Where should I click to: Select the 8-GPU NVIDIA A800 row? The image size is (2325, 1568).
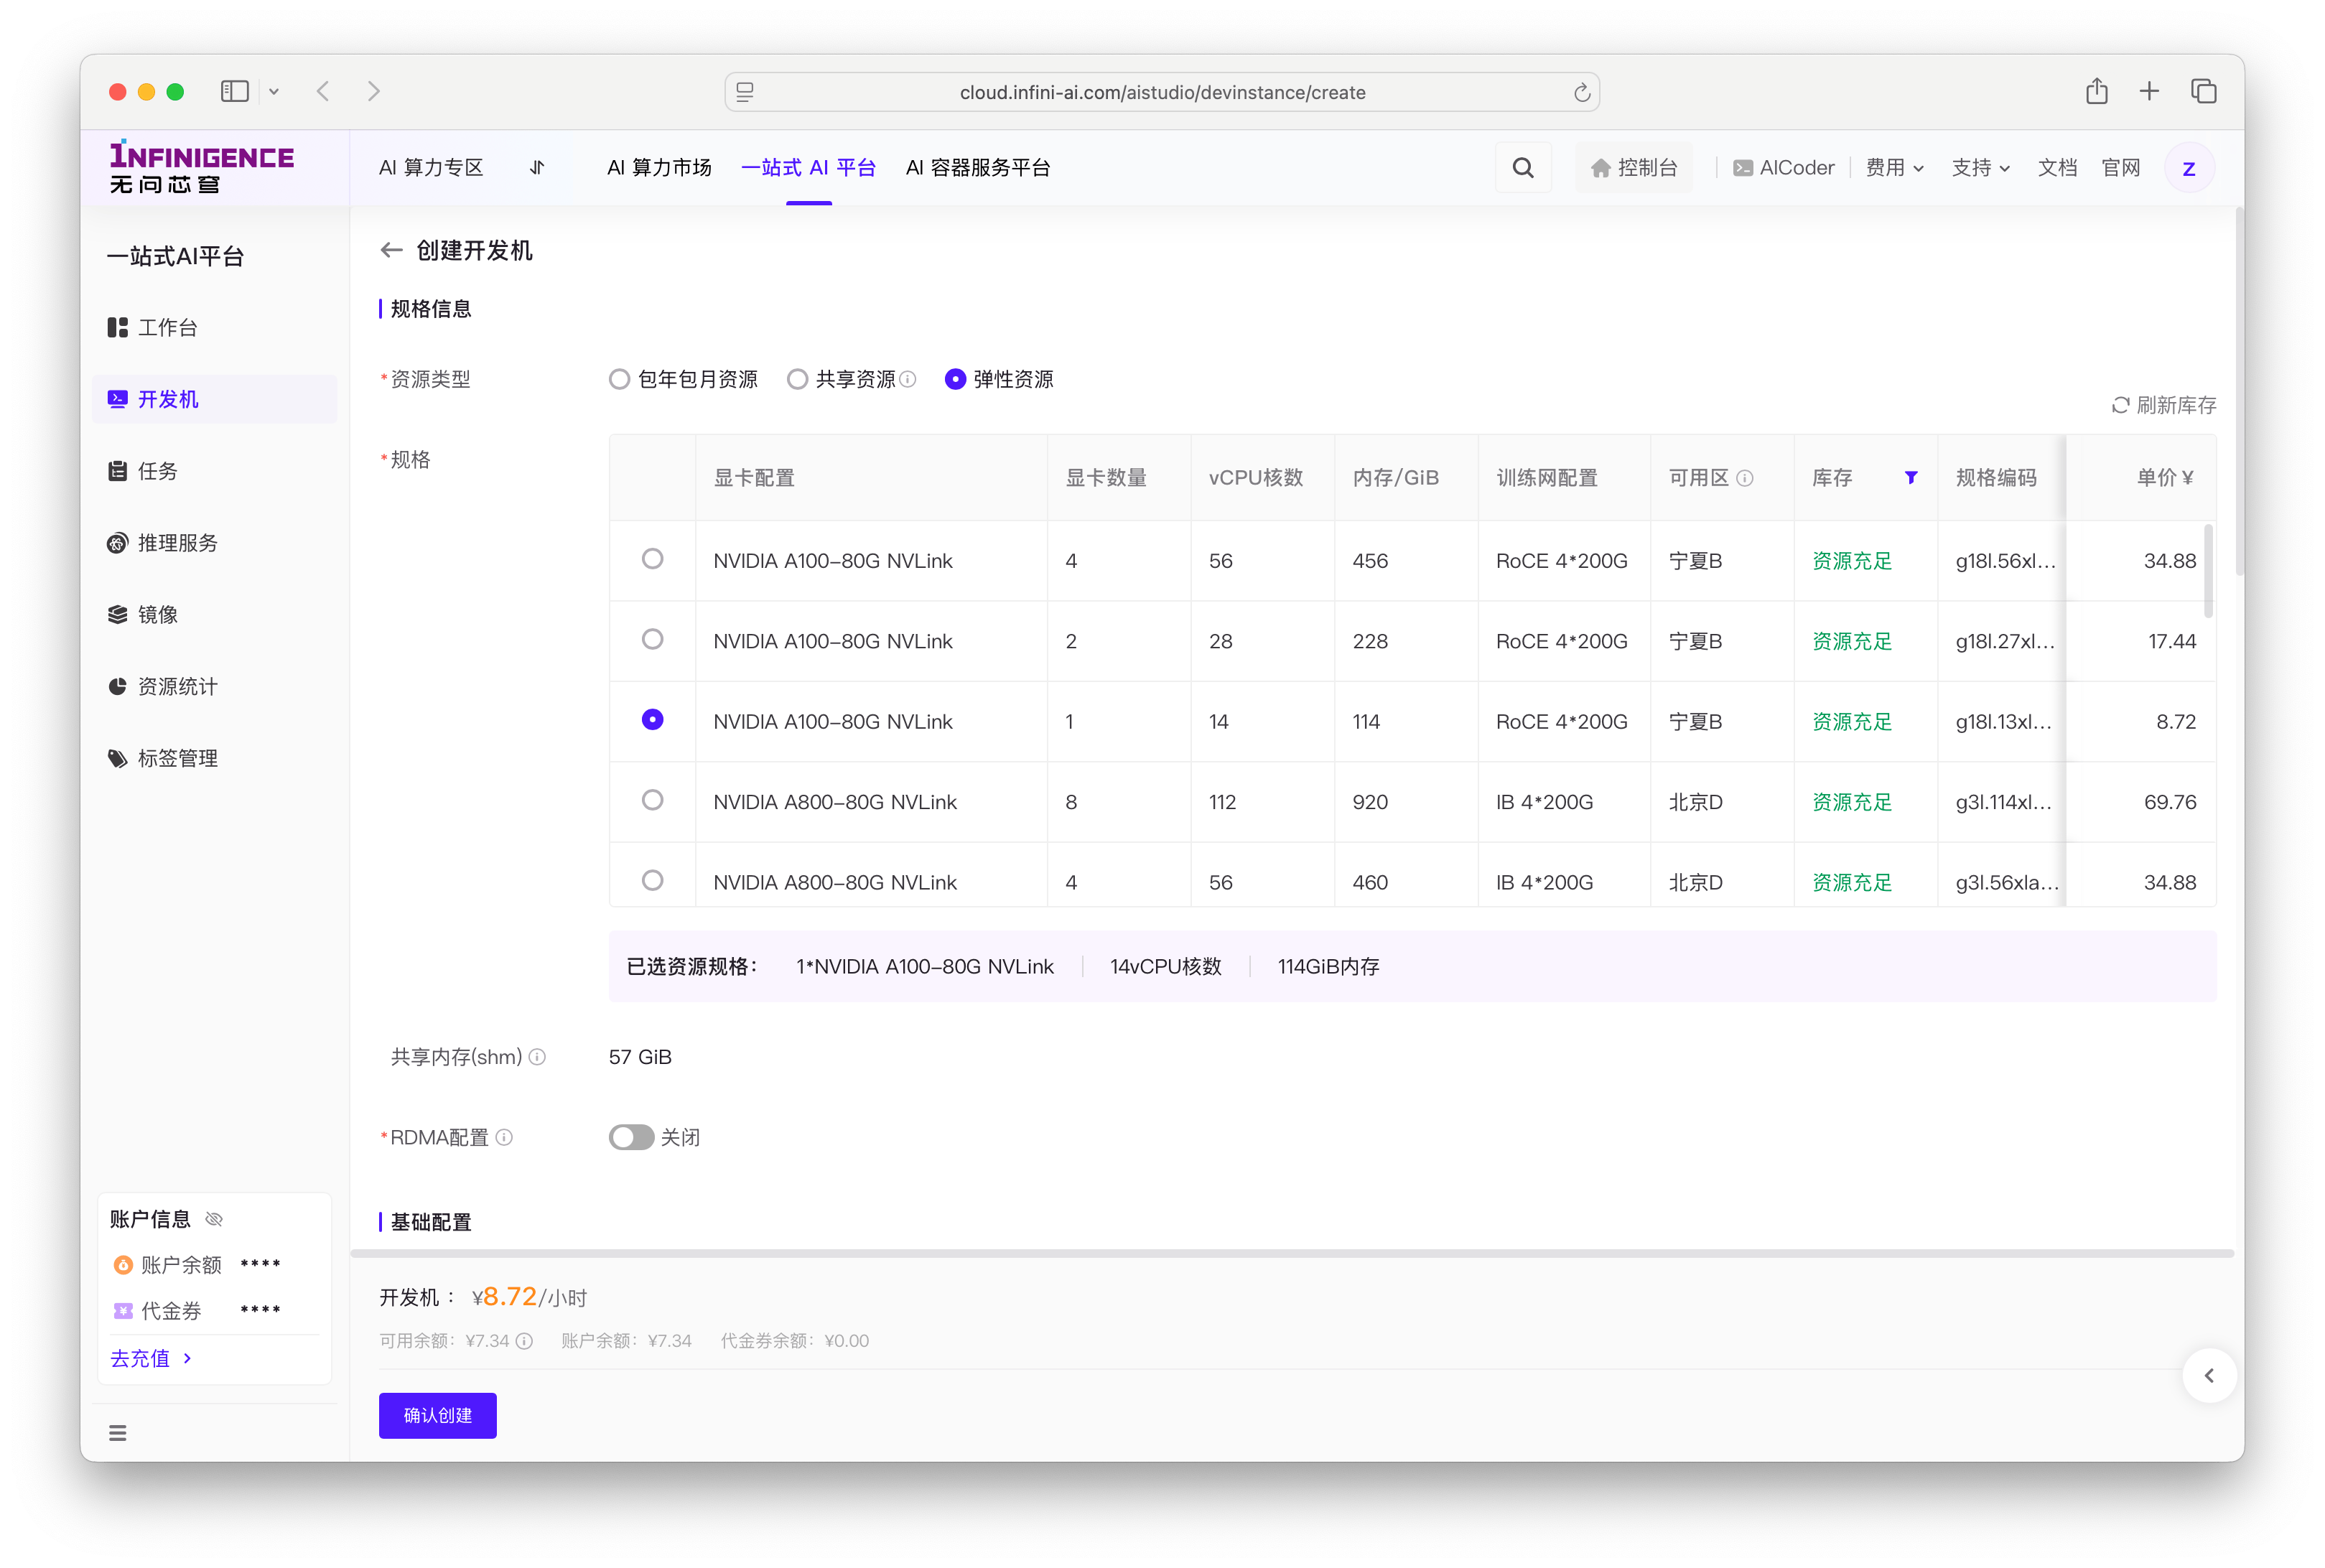click(652, 800)
